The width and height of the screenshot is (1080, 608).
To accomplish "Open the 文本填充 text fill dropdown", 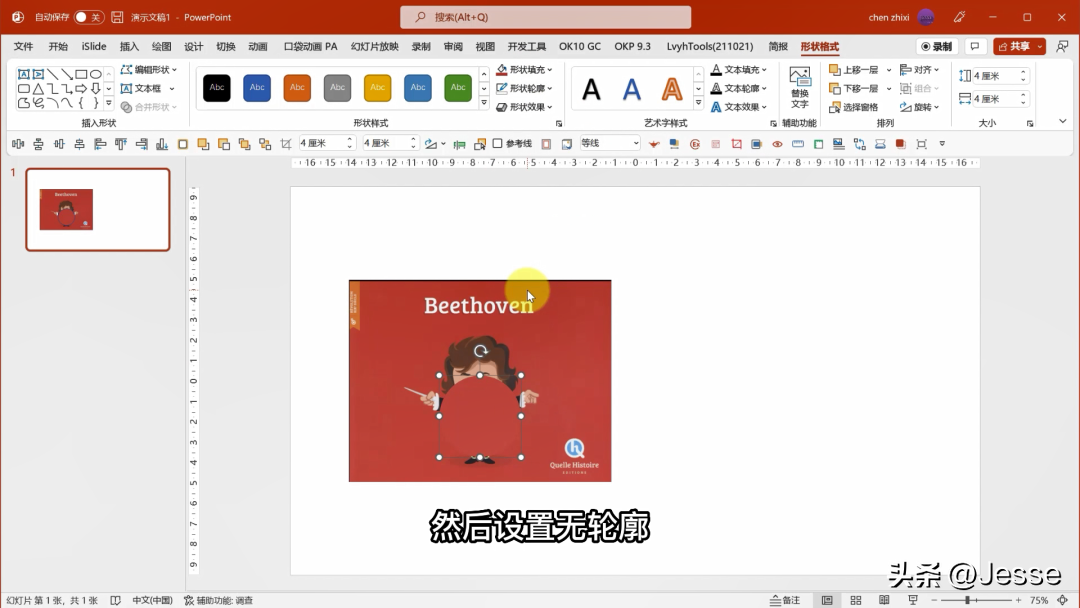I will point(738,70).
